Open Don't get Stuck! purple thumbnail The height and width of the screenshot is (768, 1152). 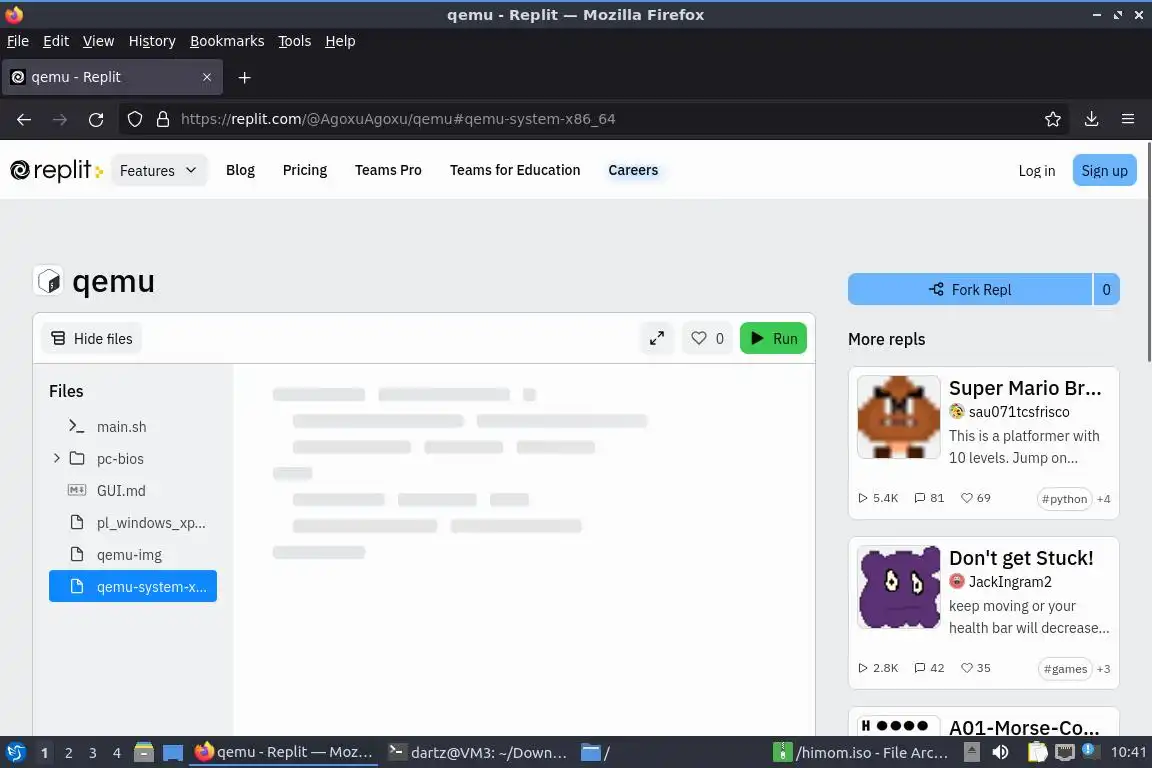[x=899, y=587]
